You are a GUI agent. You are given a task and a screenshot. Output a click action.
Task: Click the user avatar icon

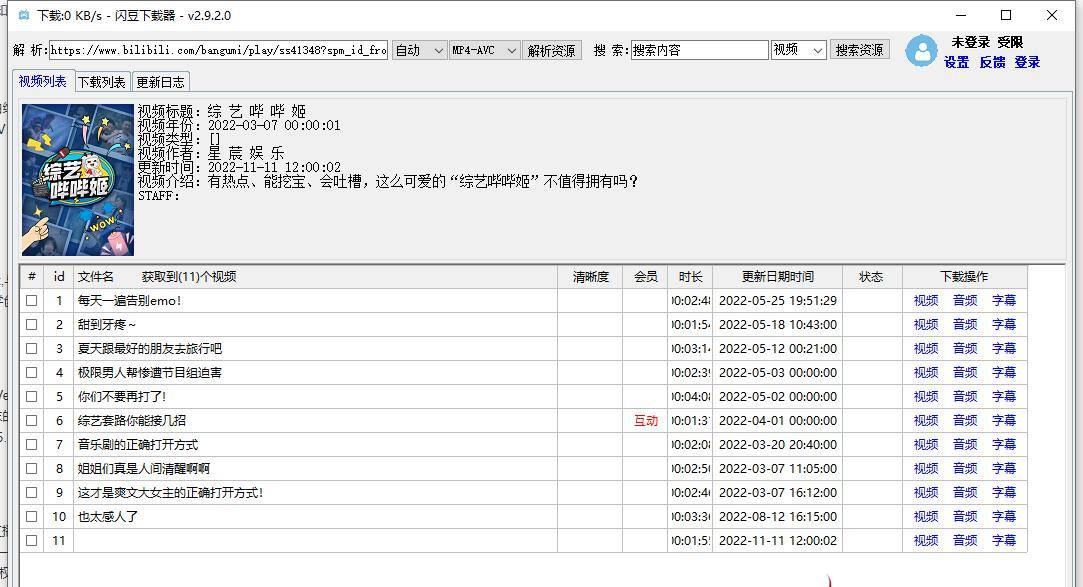pyautogui.click(x=920, y=51)
